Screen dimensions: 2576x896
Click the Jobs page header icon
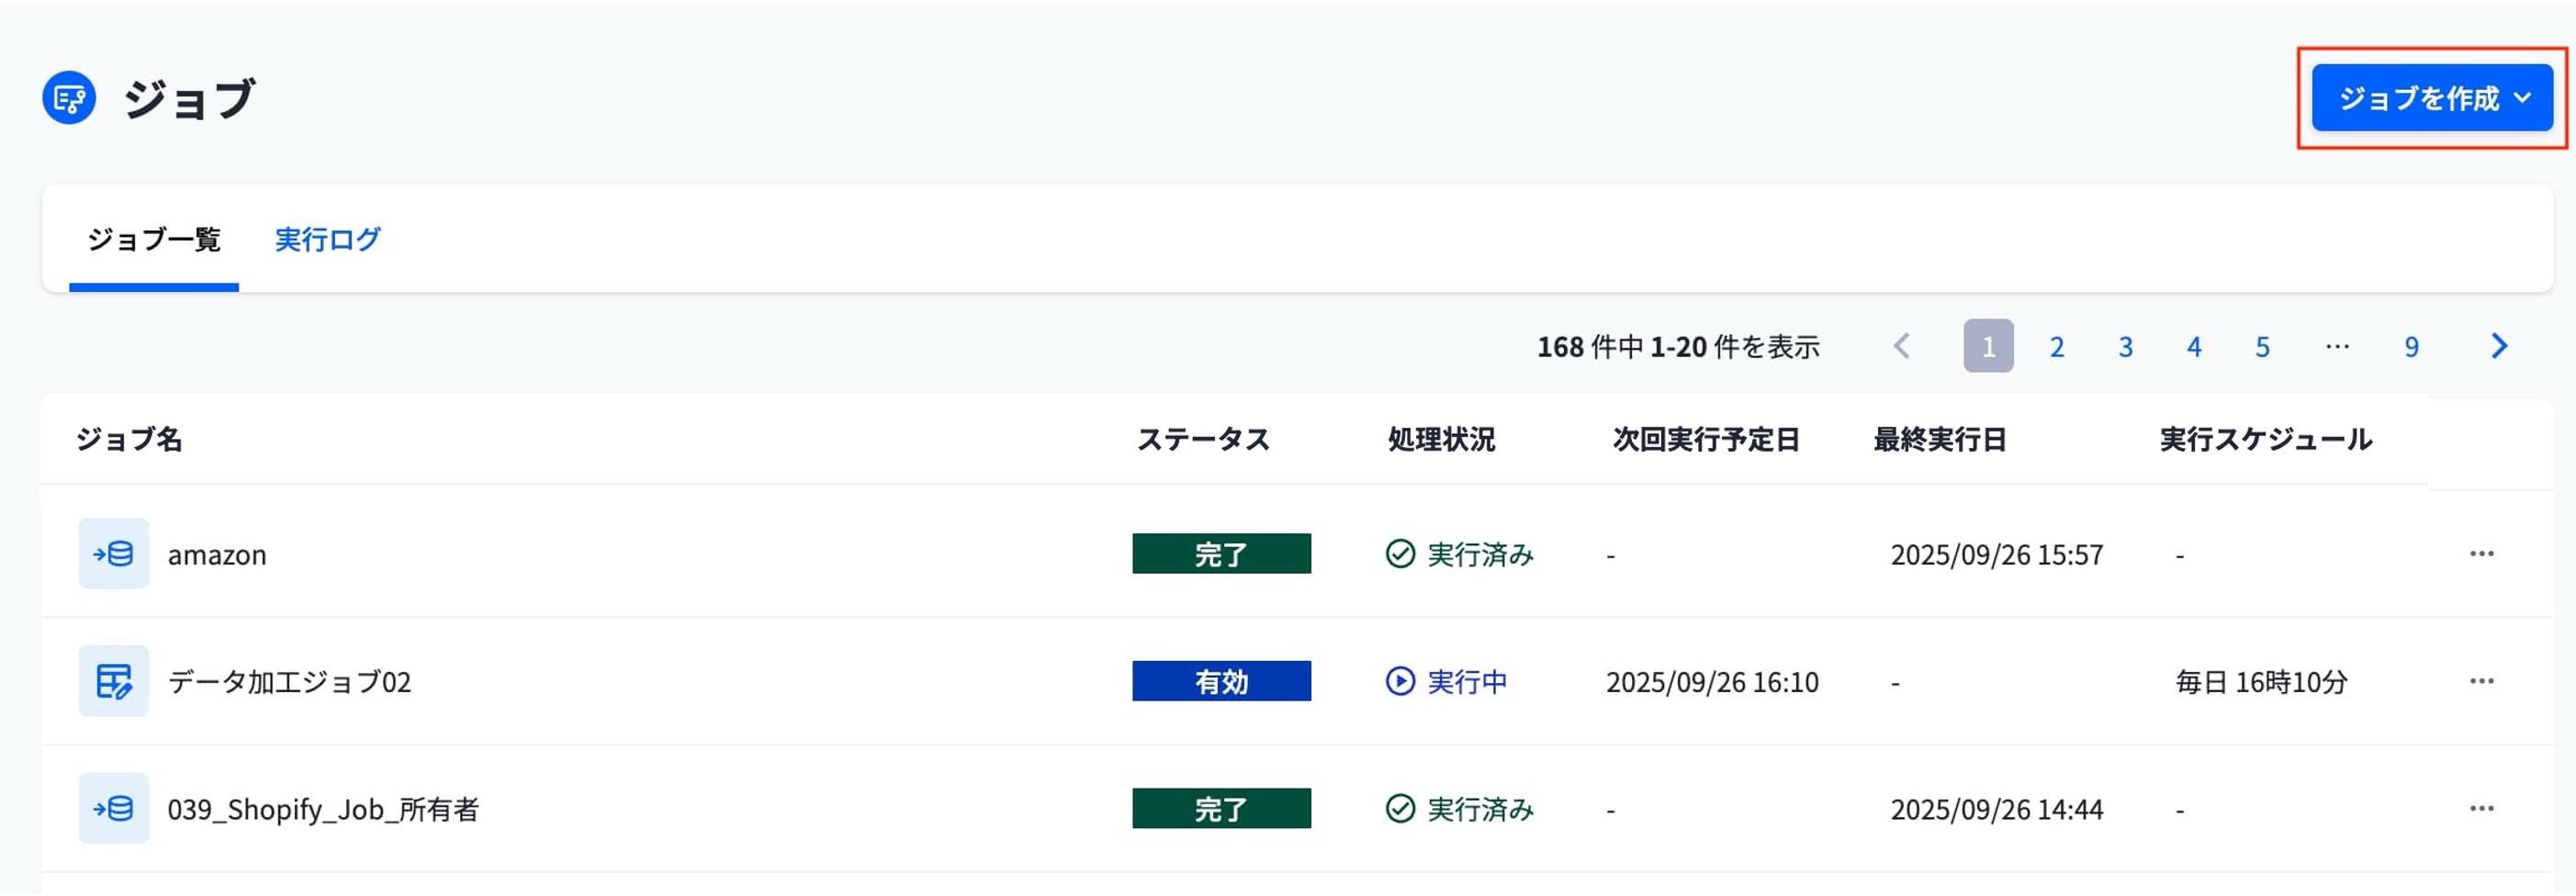(x=69, y=98)
